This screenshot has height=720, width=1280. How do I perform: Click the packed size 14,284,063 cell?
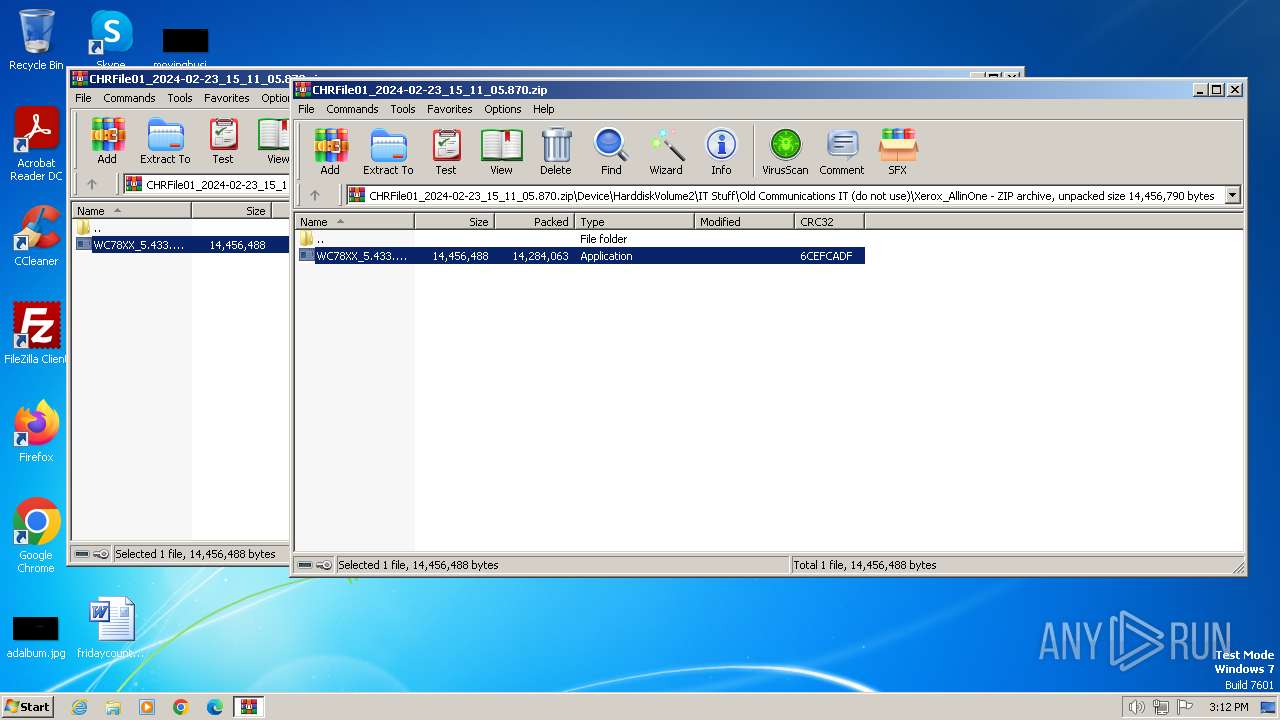(x=540, y=256)
